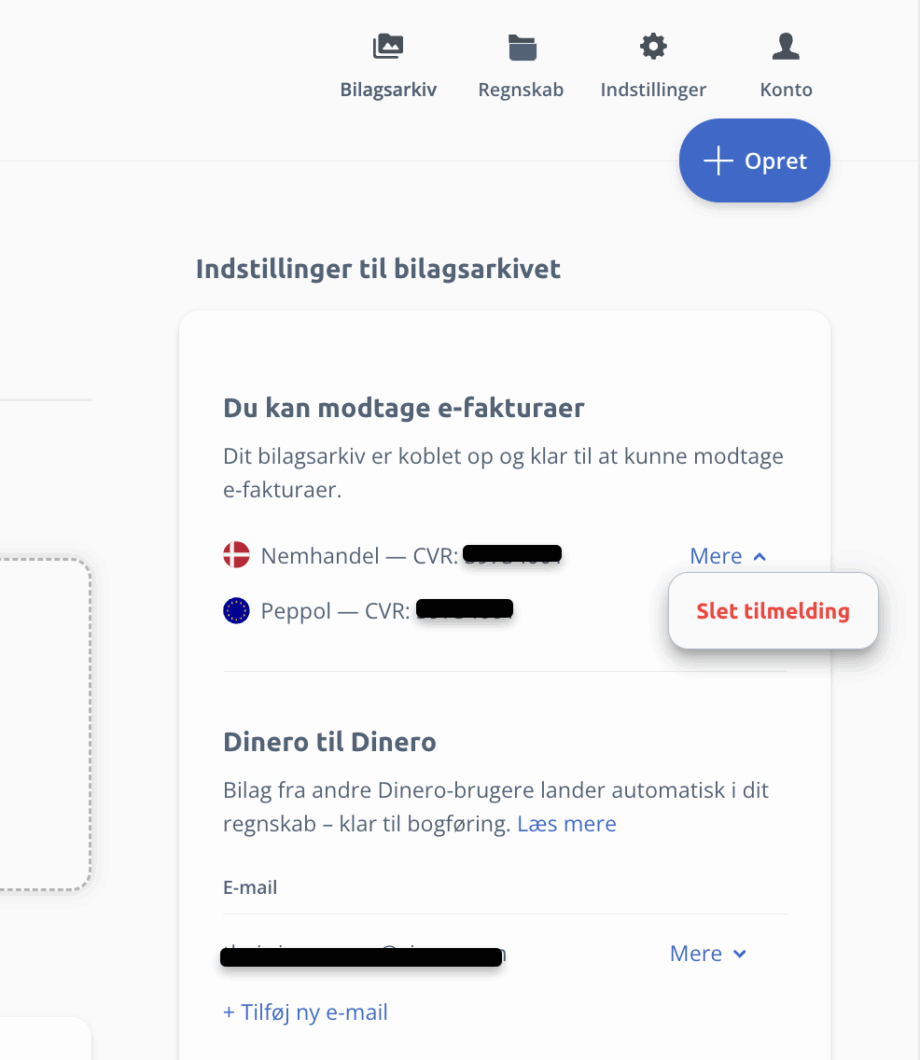Click the Regnskab folder icon
The image size is (920, 1060).
tap(522, 47)
